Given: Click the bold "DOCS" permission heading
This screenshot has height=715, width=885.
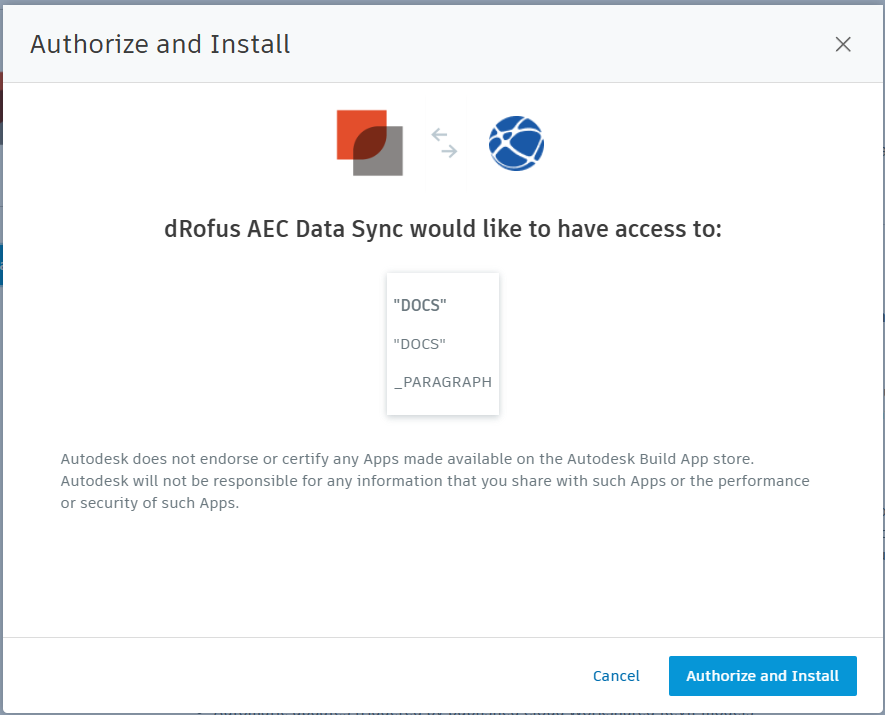Looking at the screenshot, I should pos(420,306).
